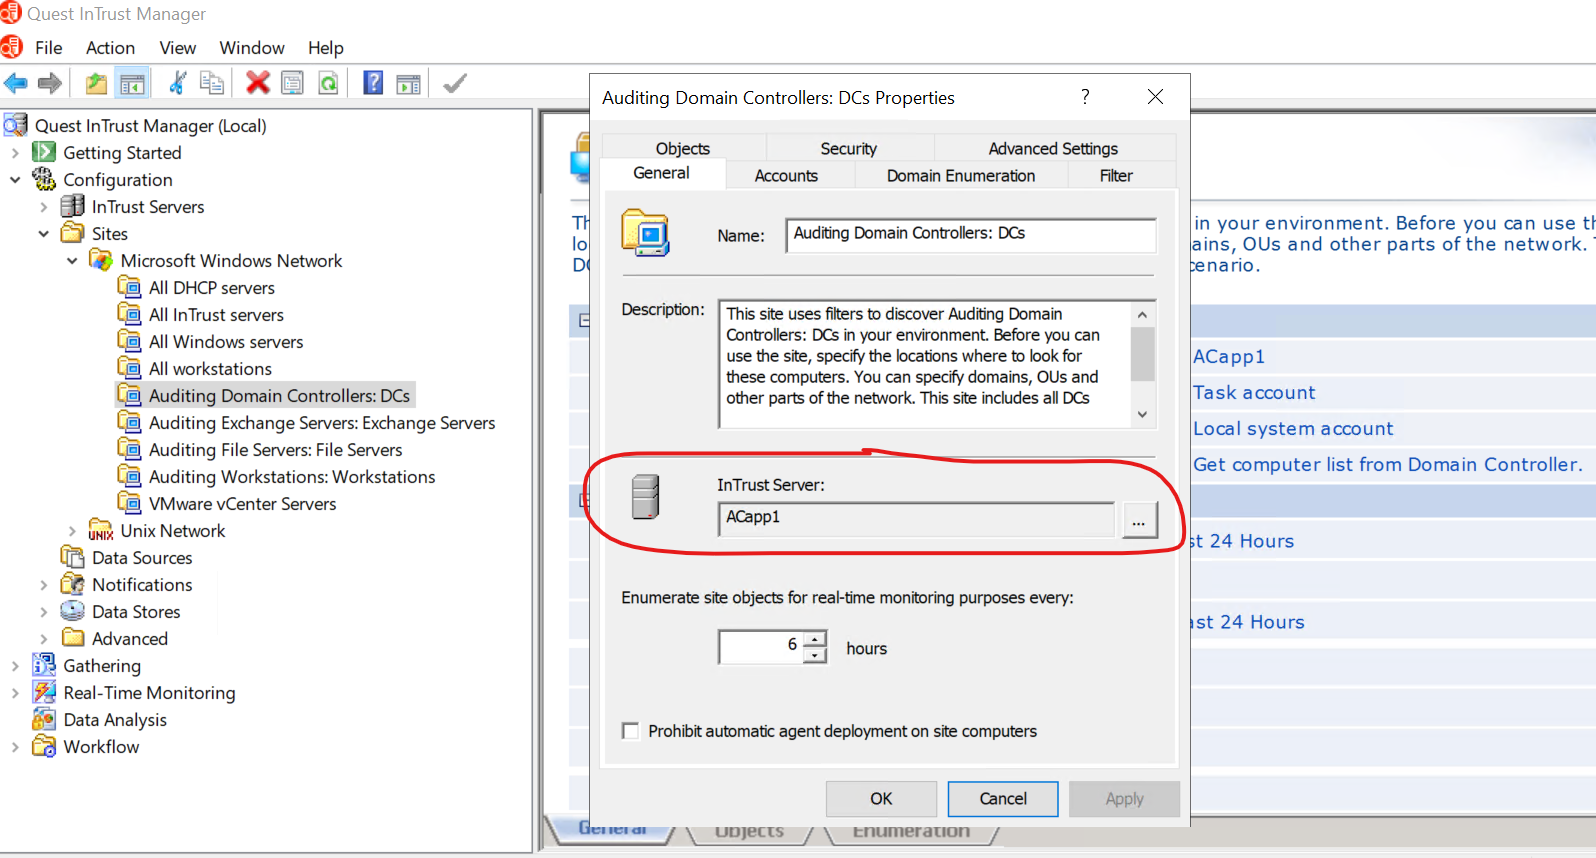The image size is (1596, 858).
Task: Click the InTrust Server ACapp1 field
Action: click(916, 519)
